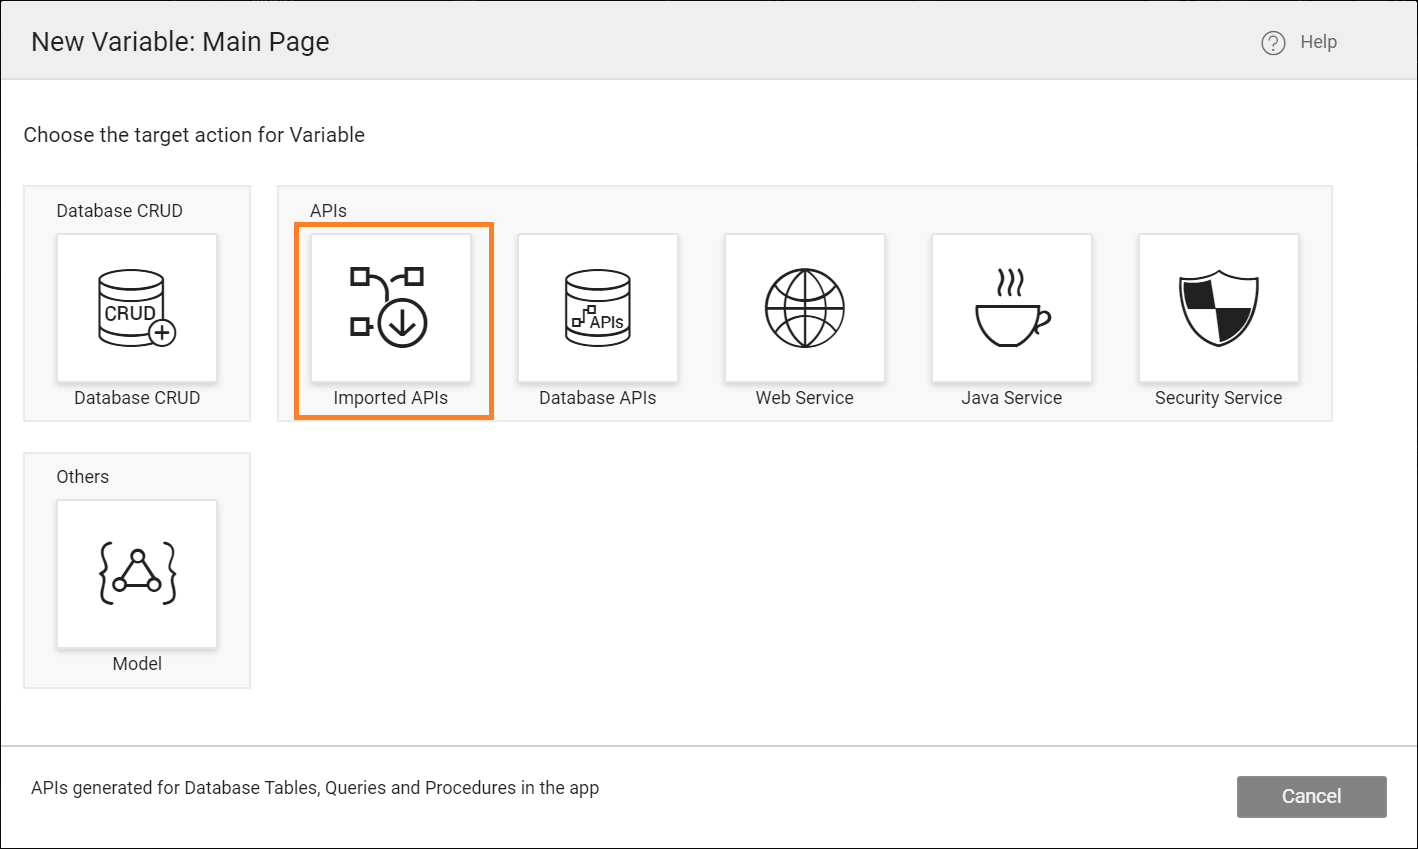Select the Web Service globe icon
This screenshot has height=849, width=1418.
tap(804, 308)
